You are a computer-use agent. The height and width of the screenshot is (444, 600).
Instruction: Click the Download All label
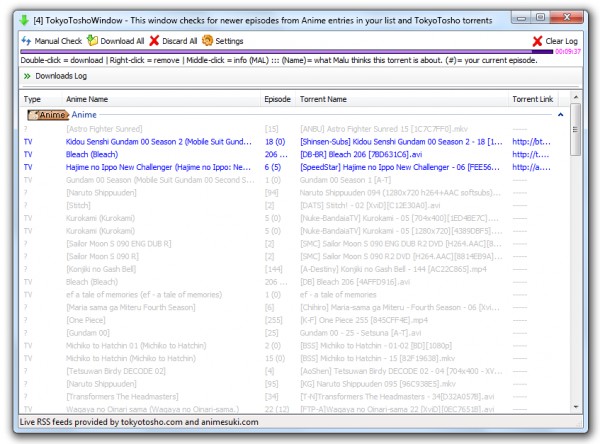(x=122, y=41)
